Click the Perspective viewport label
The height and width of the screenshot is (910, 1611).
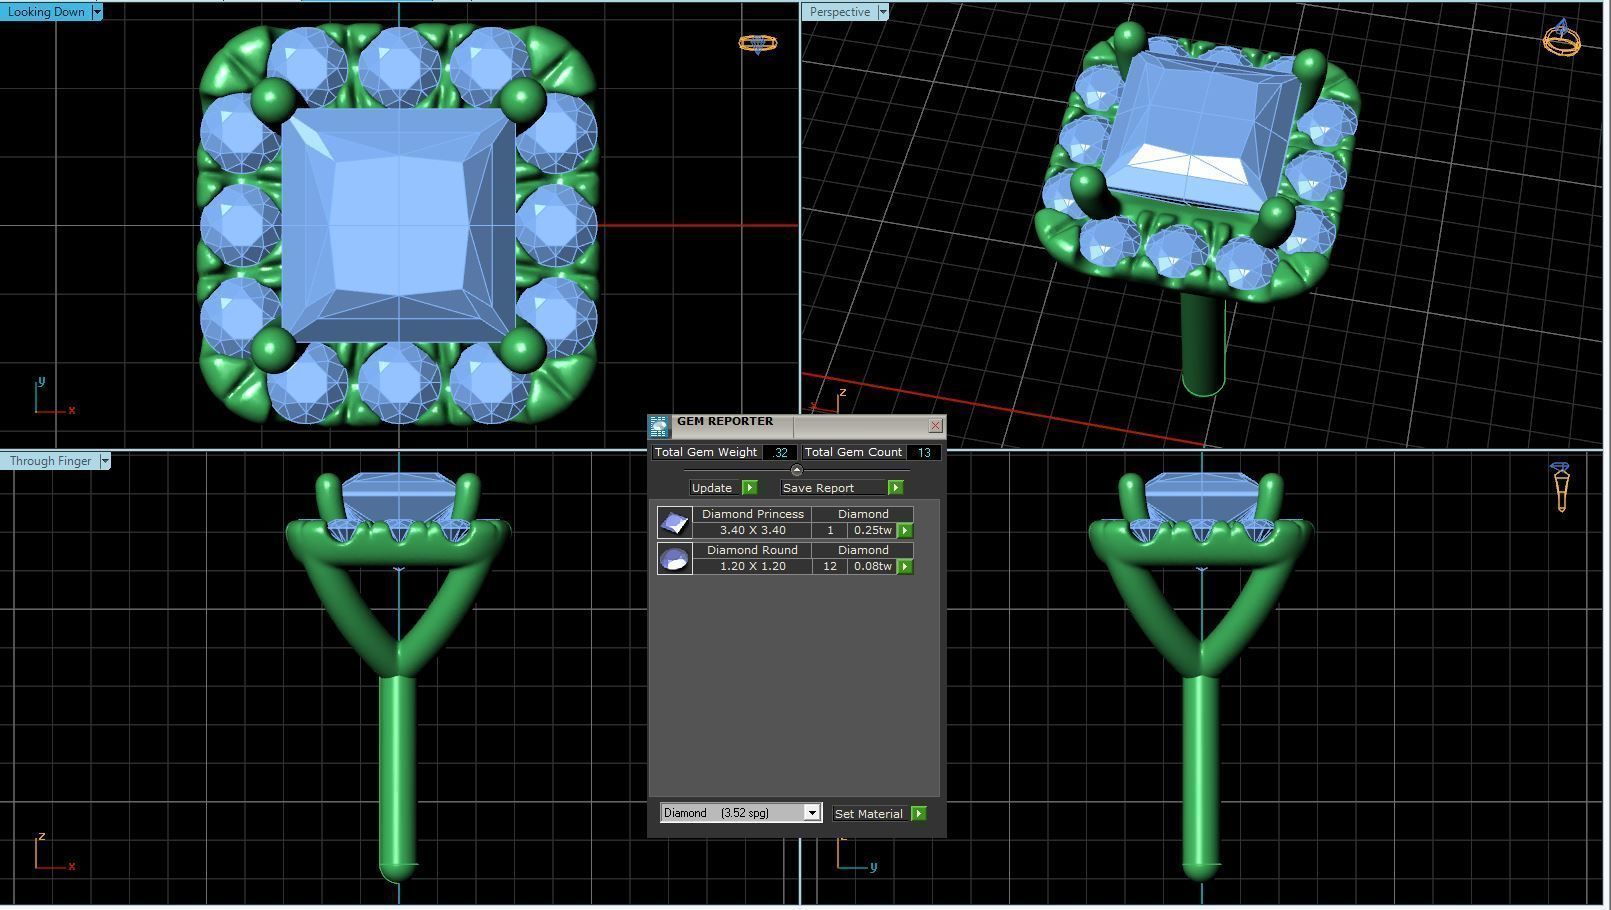(x=839, y=12)
